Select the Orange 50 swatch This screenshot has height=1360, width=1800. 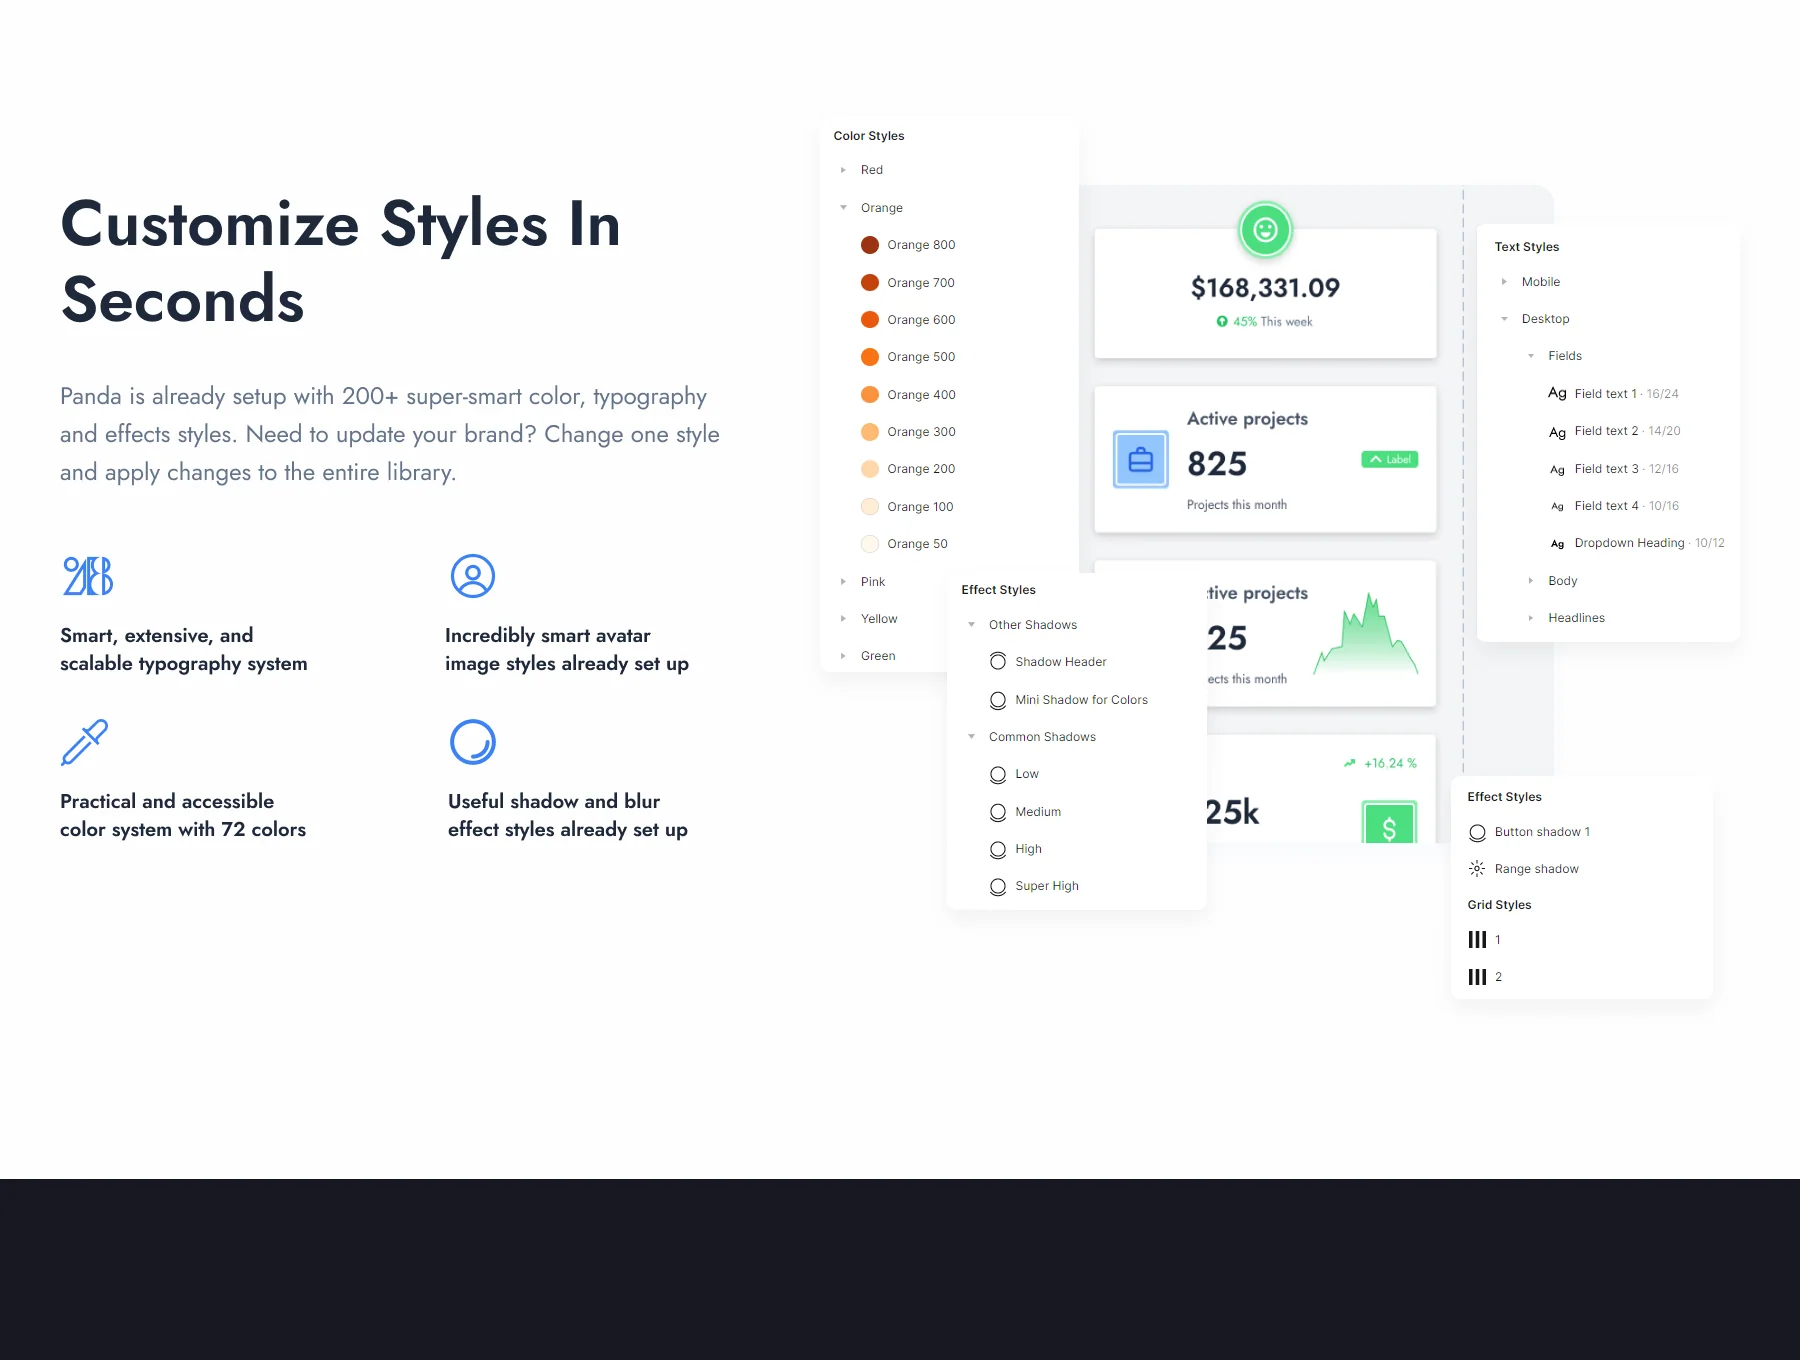[870, 544]
